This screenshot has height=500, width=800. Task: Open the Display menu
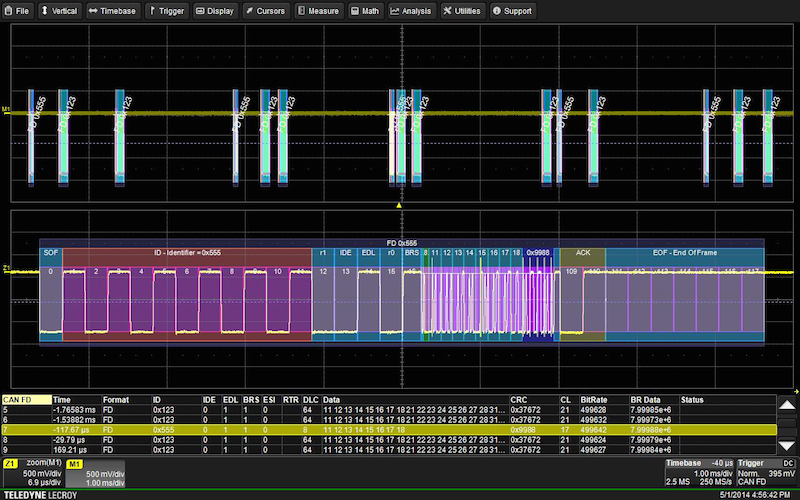(x=215, y=11)
